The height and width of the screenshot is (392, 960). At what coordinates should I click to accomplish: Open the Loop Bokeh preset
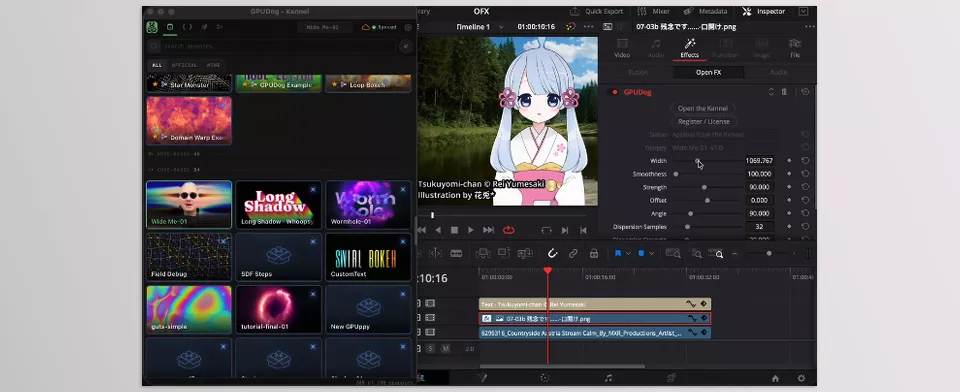(x=368, y=84)
